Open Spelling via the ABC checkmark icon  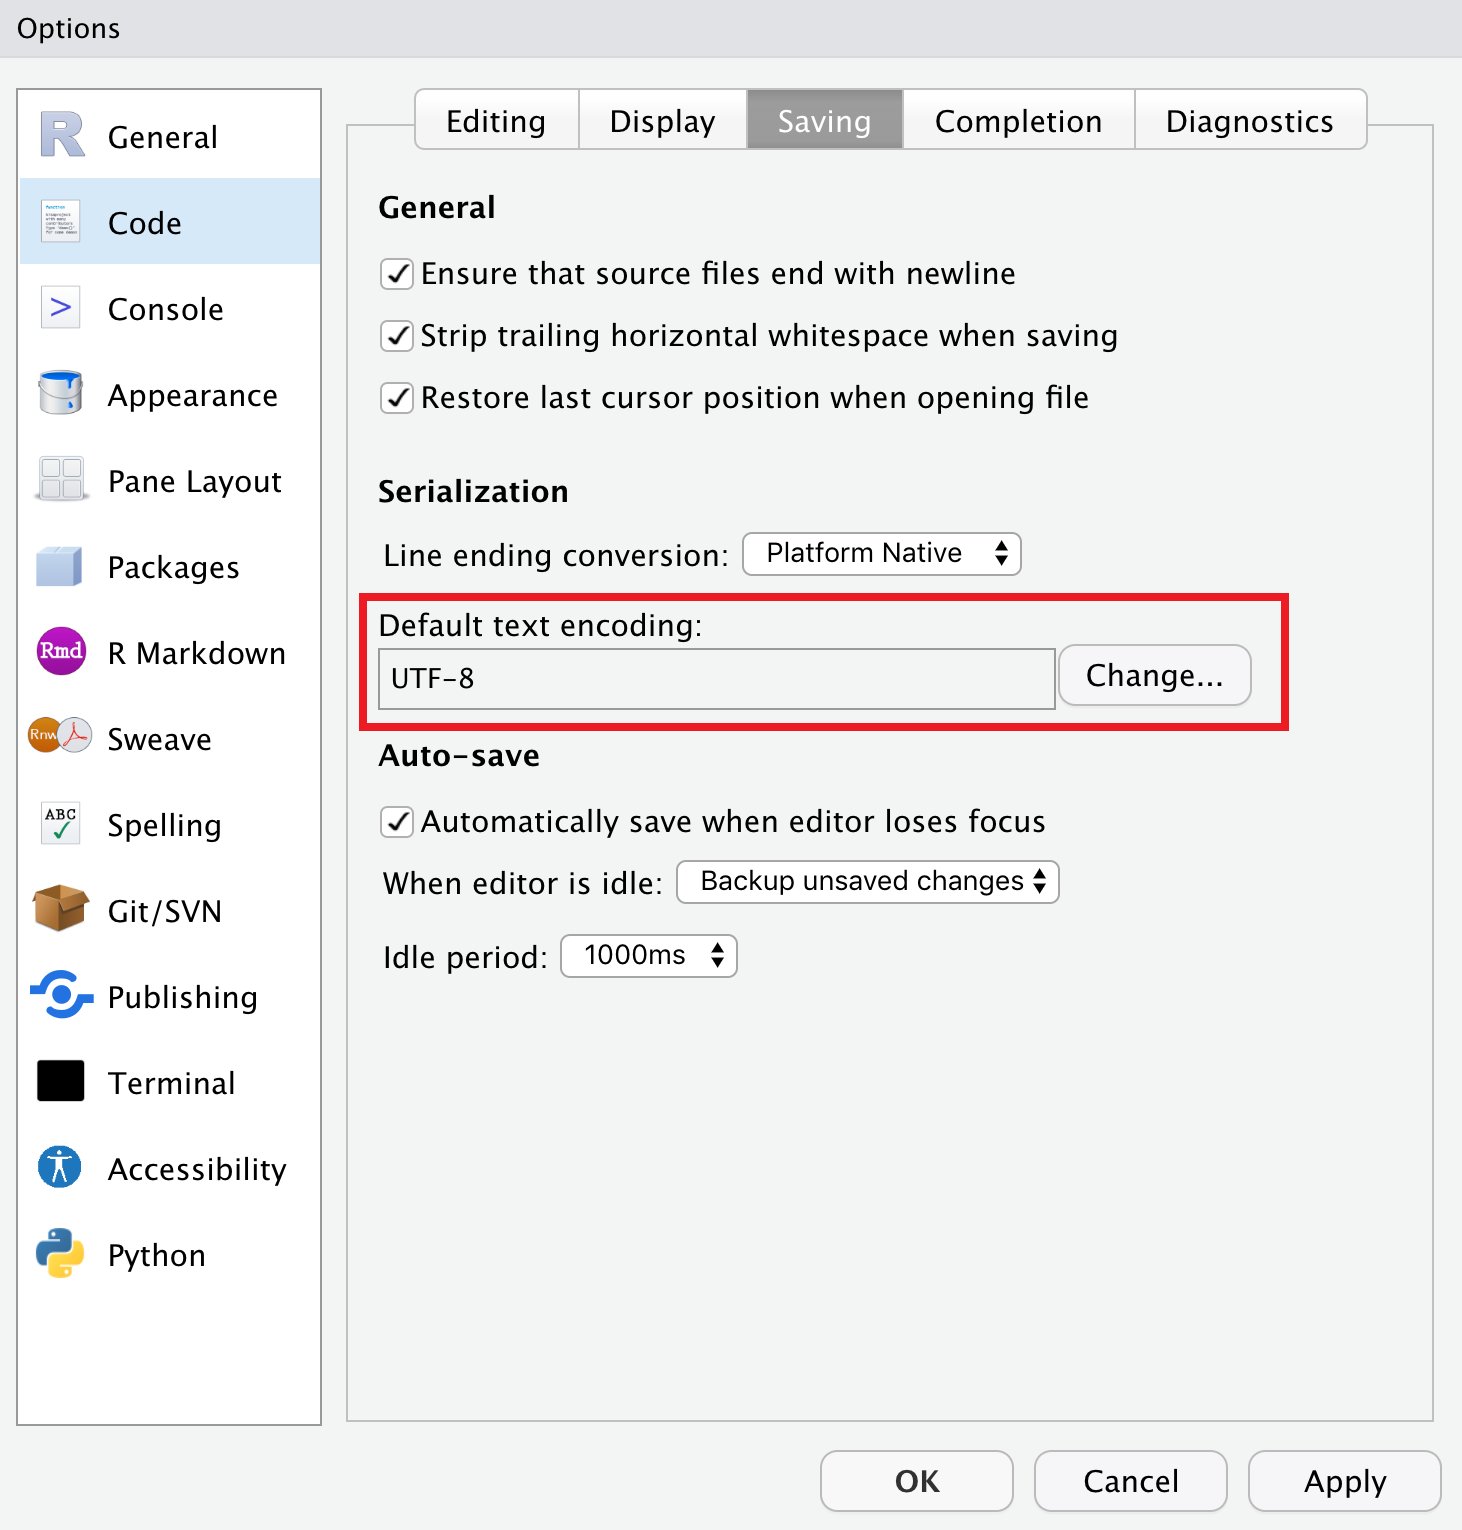coord(61,824)
